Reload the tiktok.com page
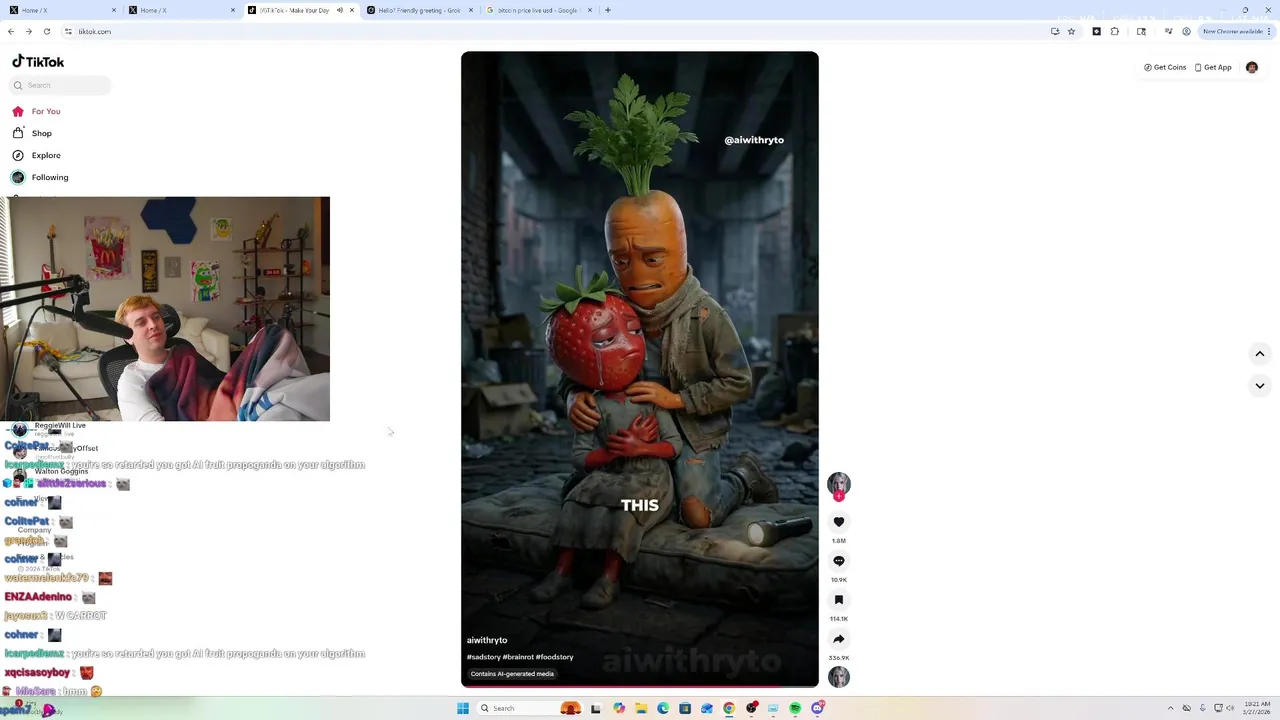Viewport: 1280px width, 720px height. click(47, 31)
